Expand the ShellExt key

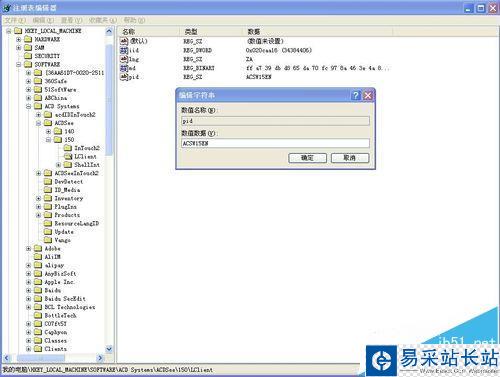pos(59,165)
